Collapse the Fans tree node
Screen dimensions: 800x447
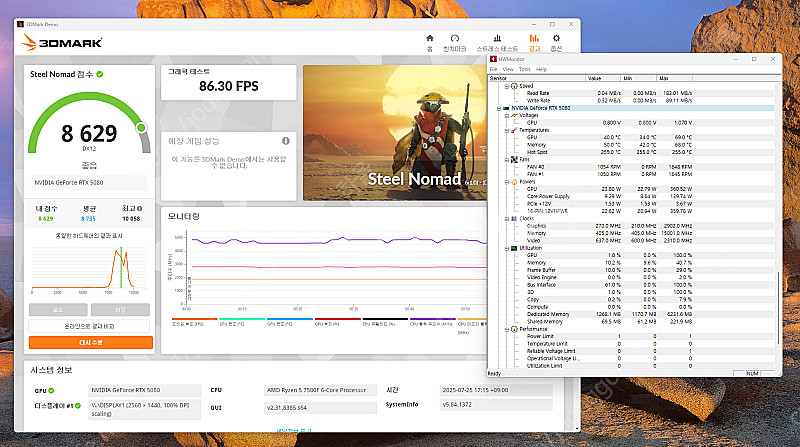coord(507,160)
